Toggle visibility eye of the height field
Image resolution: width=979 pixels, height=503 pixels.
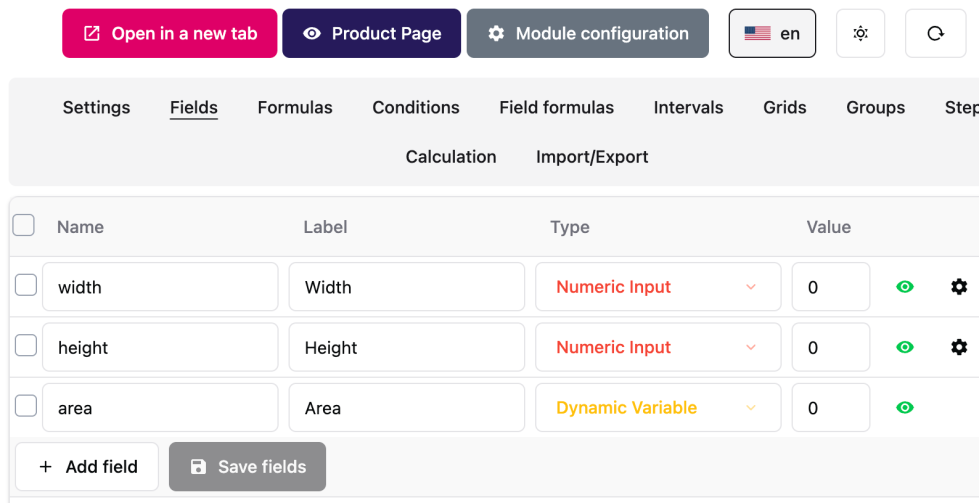coord(905,347)
